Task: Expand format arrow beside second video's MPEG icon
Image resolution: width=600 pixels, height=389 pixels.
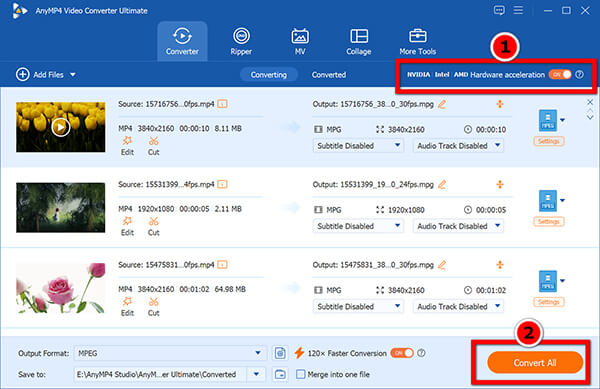Action: 562,200
